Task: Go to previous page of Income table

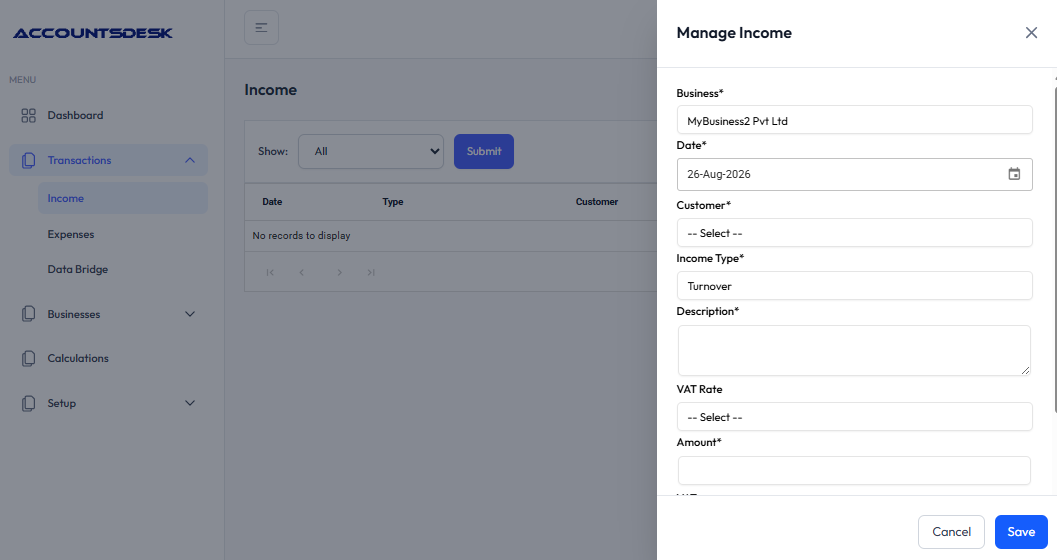Action: [x=301, y=272]
